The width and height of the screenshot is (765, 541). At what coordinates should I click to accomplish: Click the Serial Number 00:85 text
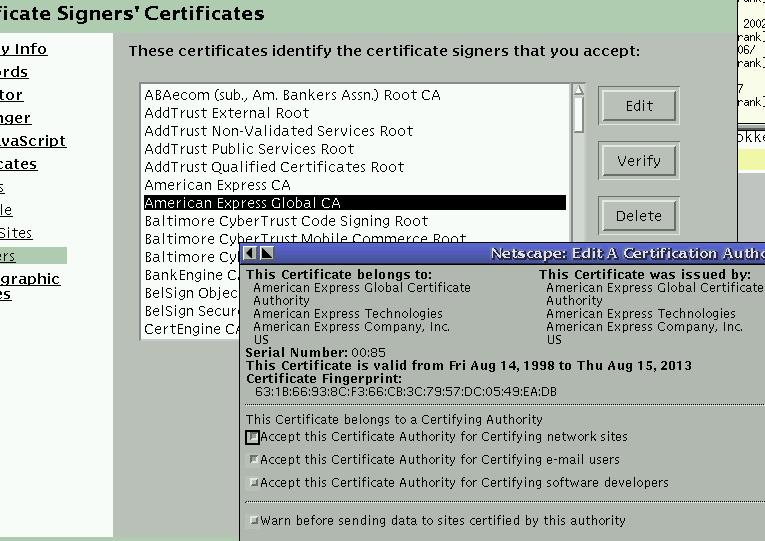click(316, 353)
